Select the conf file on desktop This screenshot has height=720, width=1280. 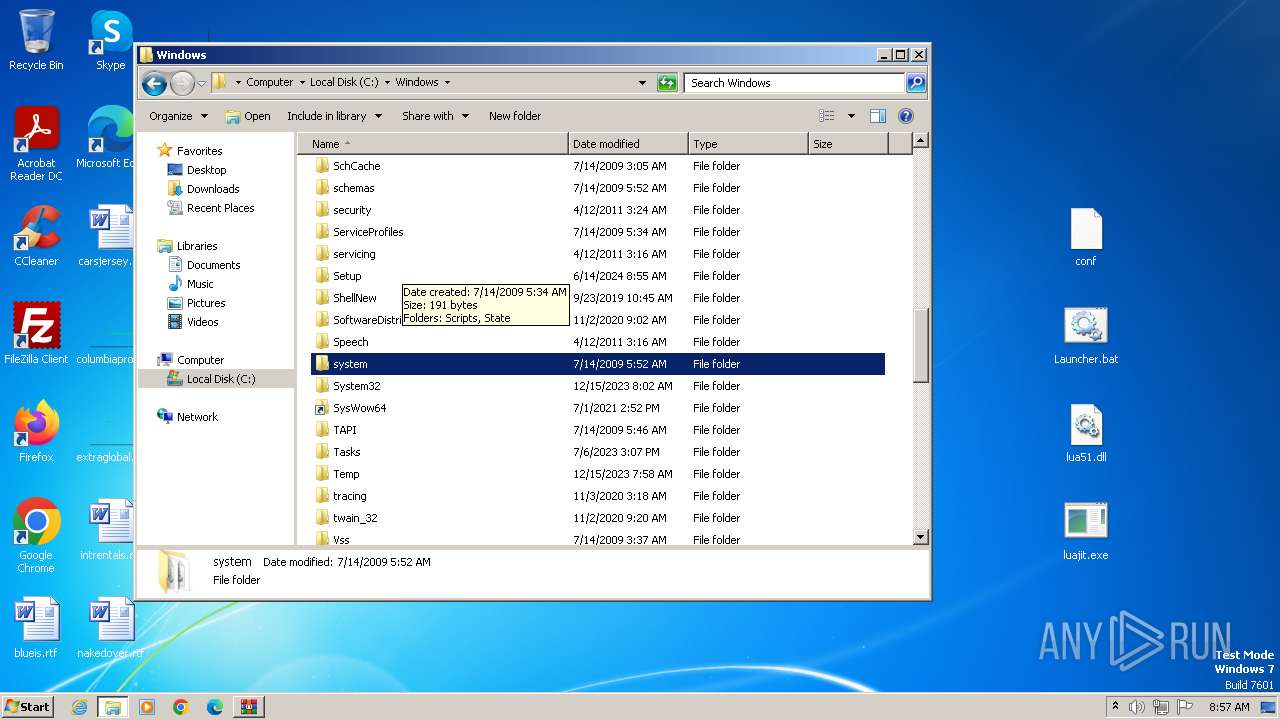click(x=1086, y=237)
